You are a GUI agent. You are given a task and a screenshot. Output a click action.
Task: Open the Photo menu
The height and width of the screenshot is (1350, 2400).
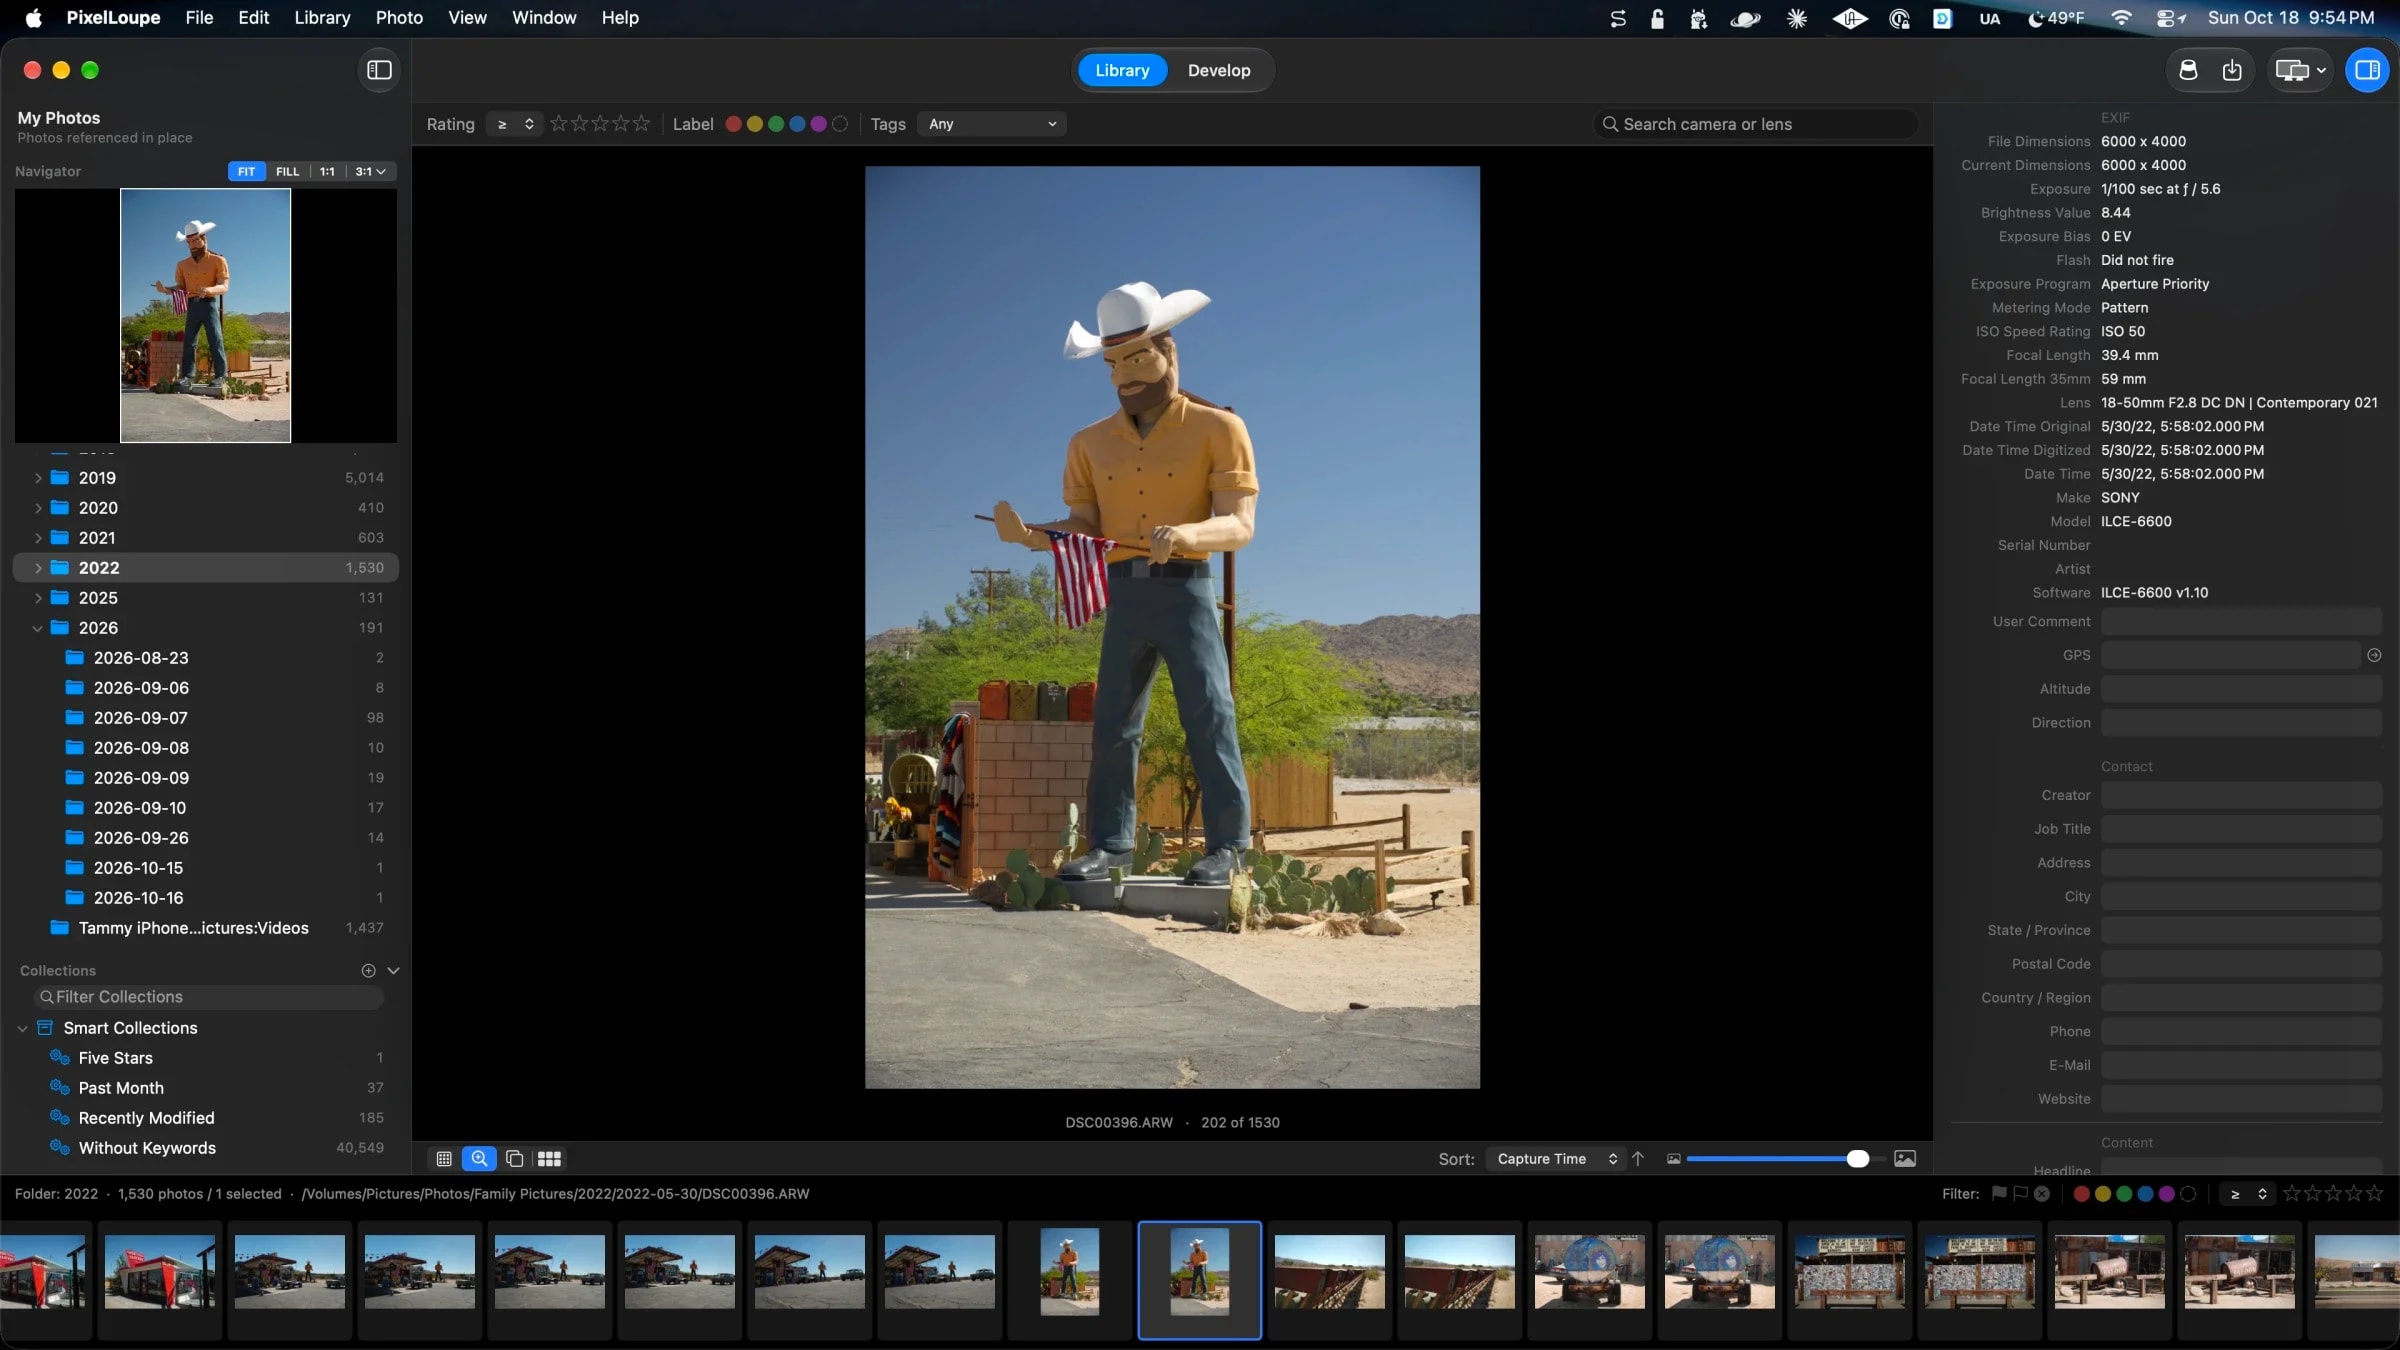[x=399, y=17]
